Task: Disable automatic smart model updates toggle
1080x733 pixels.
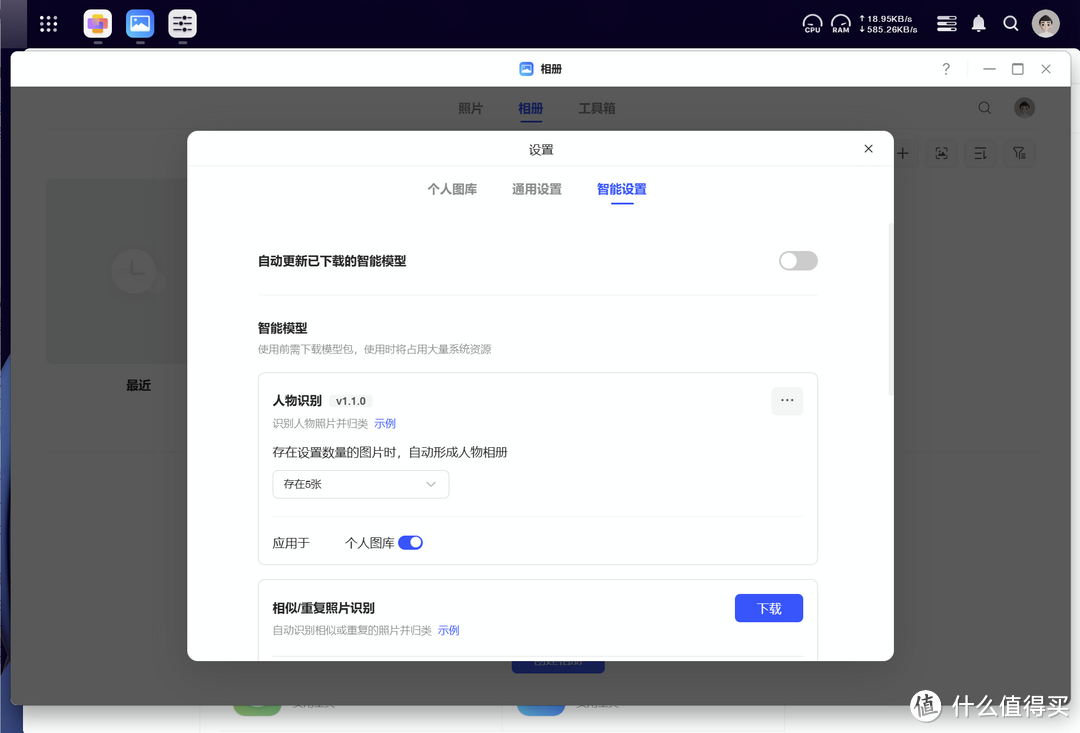Action: click(798, 260)
